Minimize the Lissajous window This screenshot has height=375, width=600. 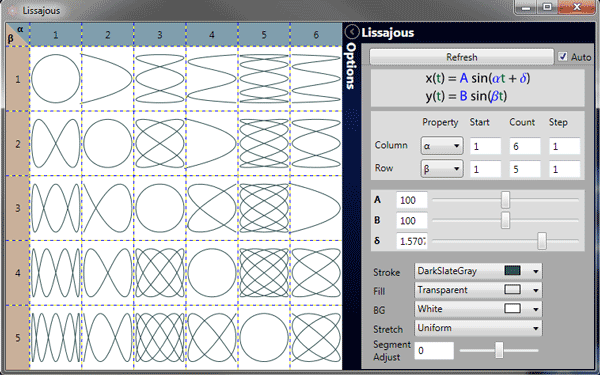pos(527,7)
